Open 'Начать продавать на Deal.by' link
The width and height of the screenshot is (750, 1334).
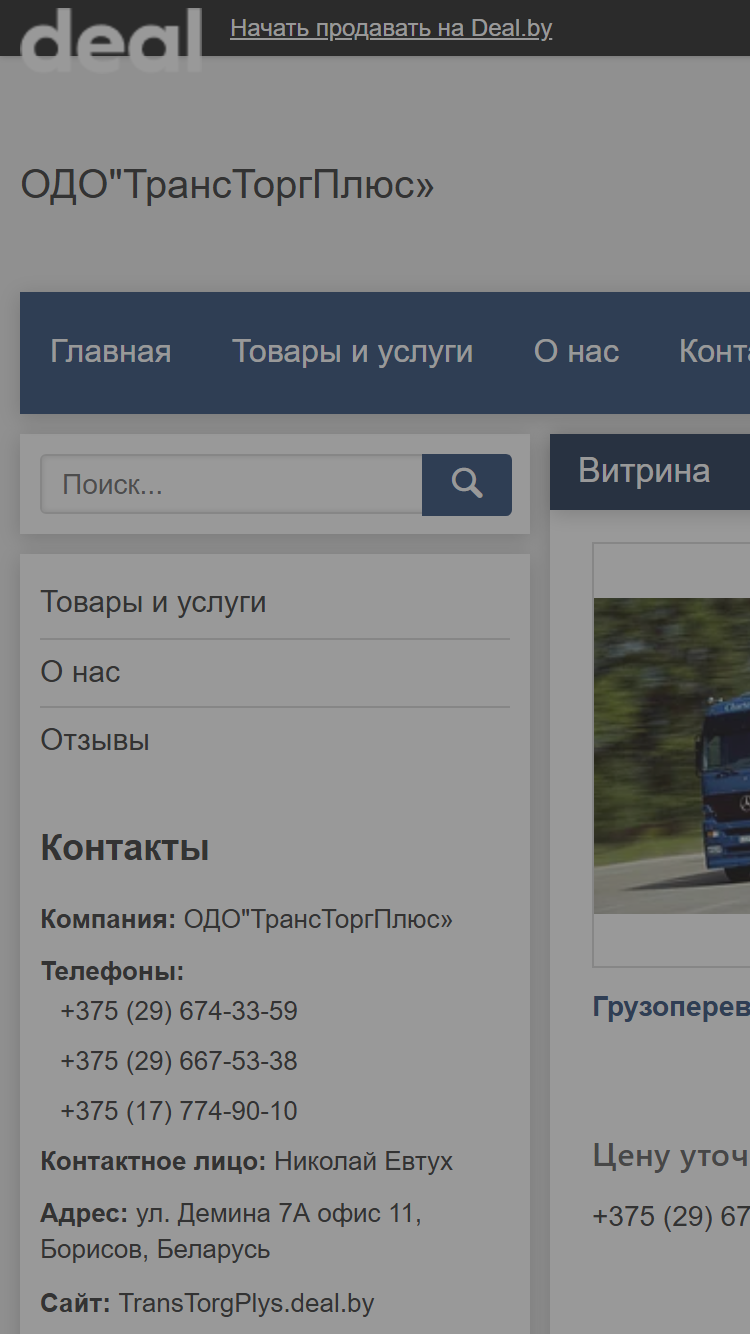click(391, 28)
